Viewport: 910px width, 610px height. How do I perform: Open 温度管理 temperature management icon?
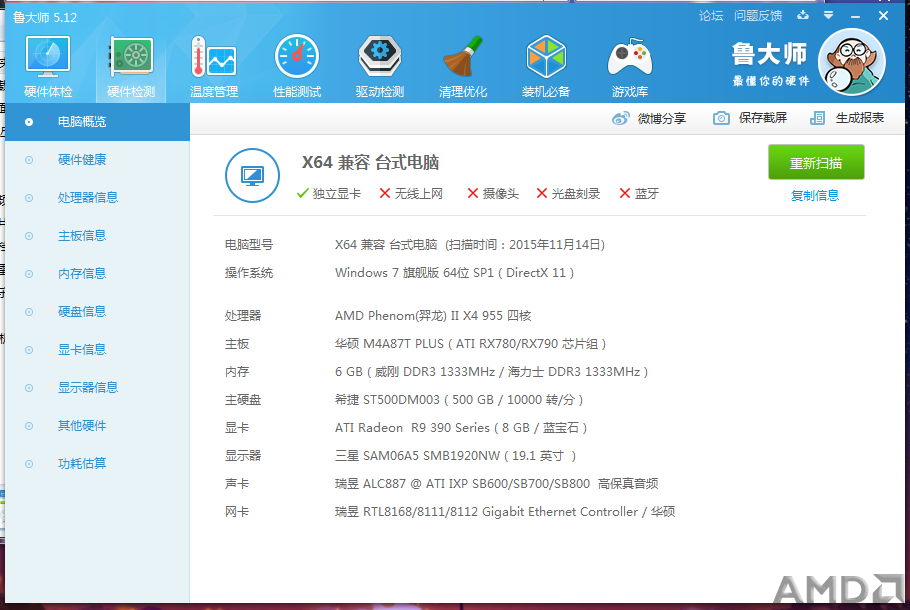(x=214, y=66)
